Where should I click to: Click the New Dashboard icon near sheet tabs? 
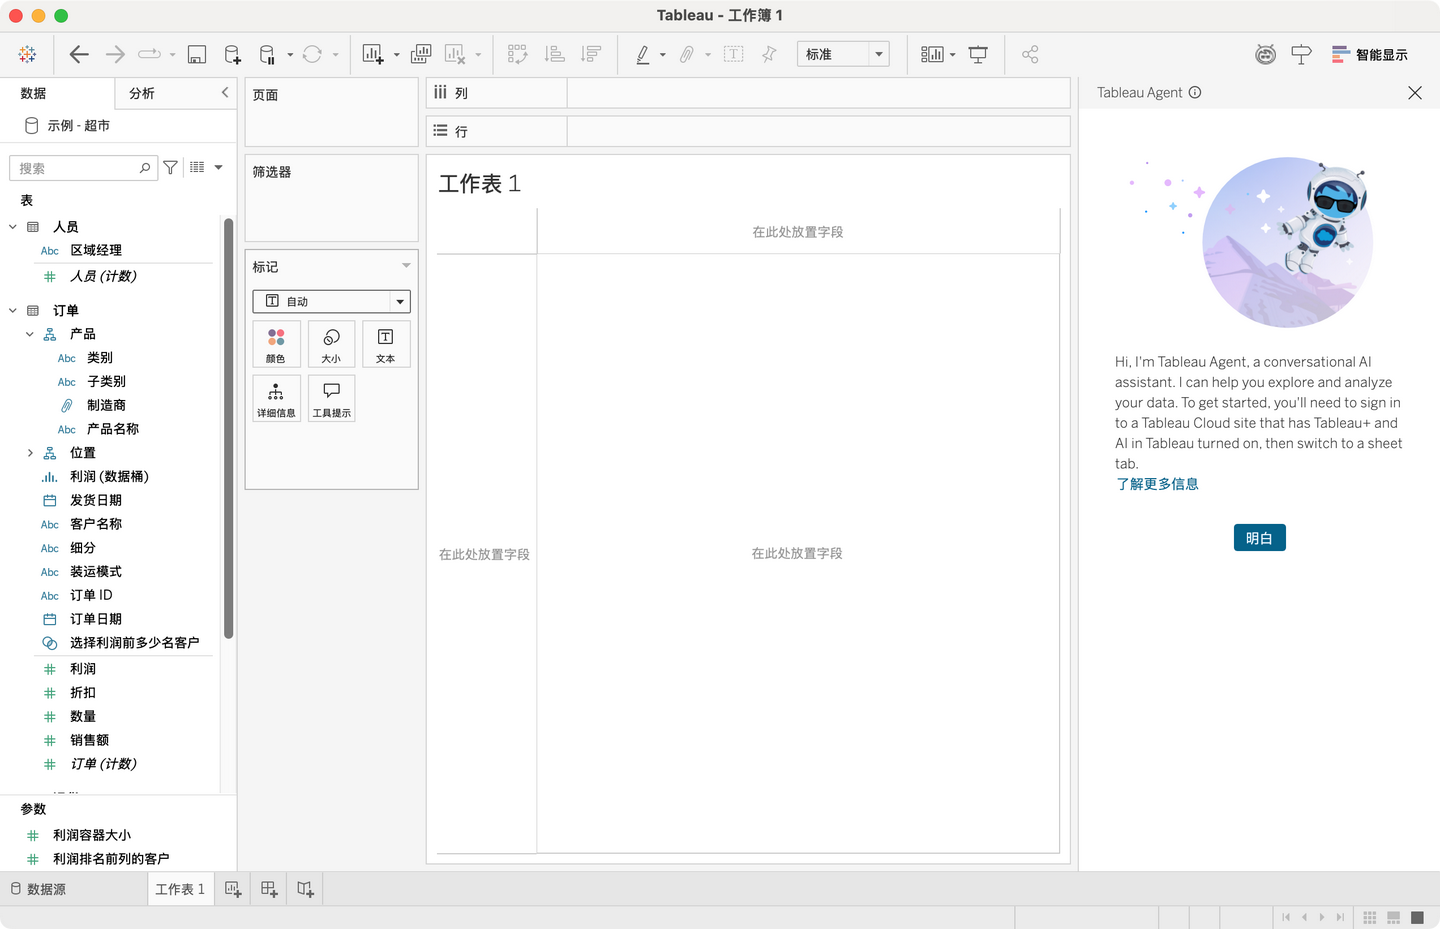click(x=268, y=888)
